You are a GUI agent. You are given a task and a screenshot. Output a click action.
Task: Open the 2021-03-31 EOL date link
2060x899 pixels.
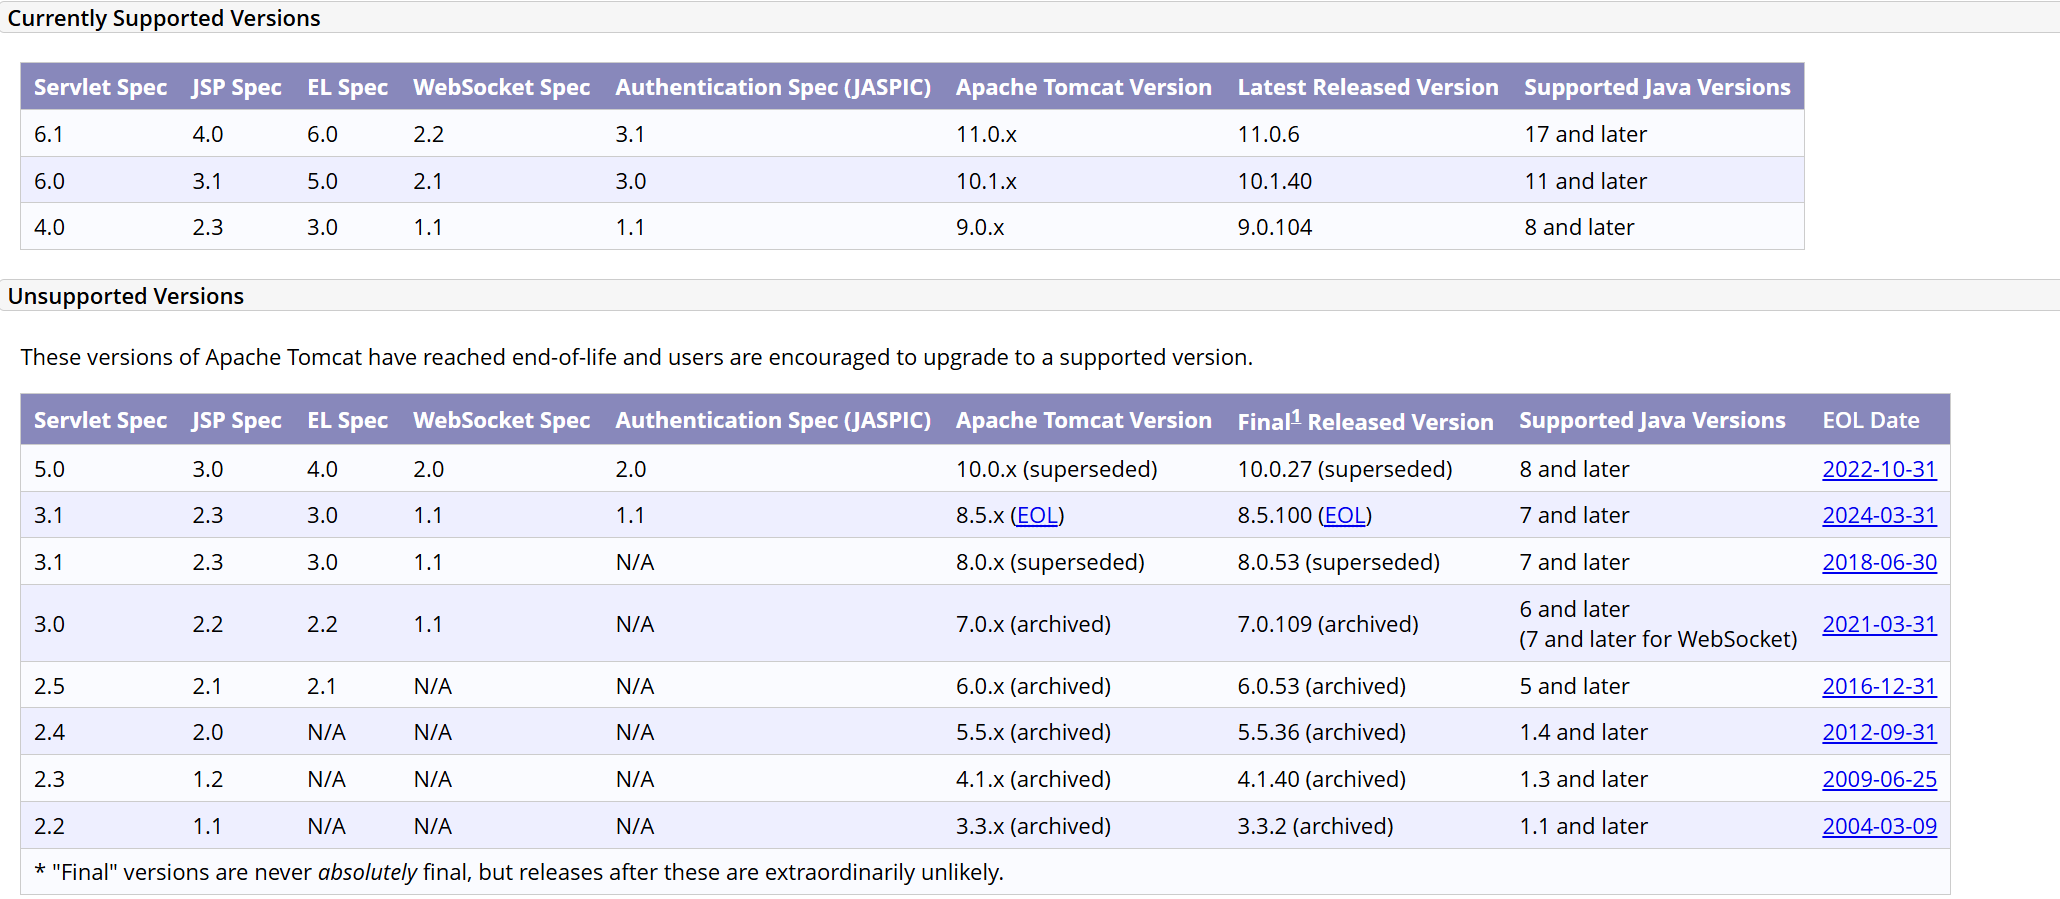pos(1879,624)
